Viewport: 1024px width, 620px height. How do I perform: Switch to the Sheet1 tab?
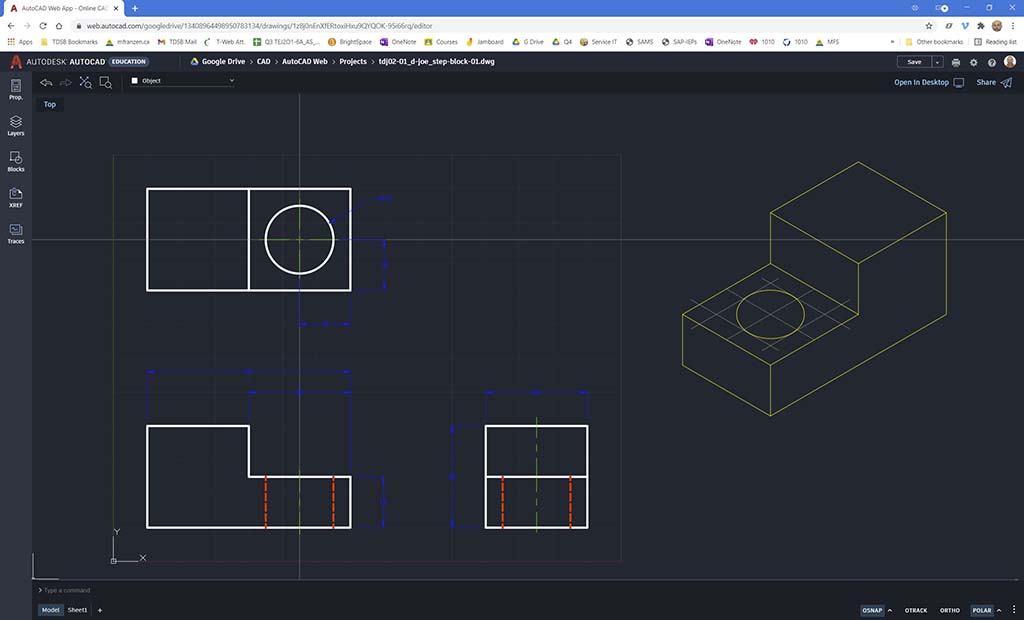[77, 610]
